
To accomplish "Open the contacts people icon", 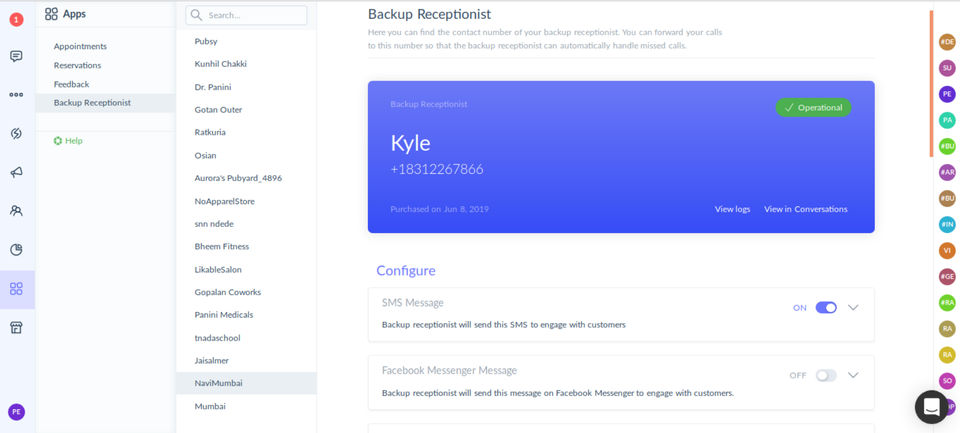I will point(16,211).
